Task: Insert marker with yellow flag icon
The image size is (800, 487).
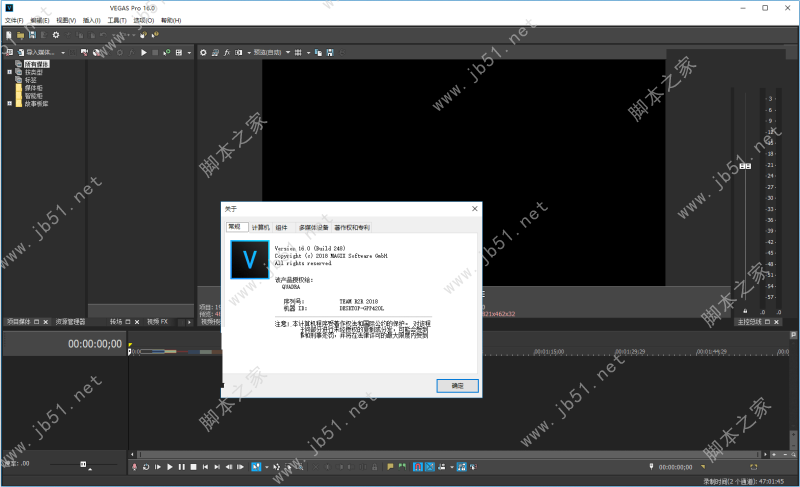Action: 390,467
